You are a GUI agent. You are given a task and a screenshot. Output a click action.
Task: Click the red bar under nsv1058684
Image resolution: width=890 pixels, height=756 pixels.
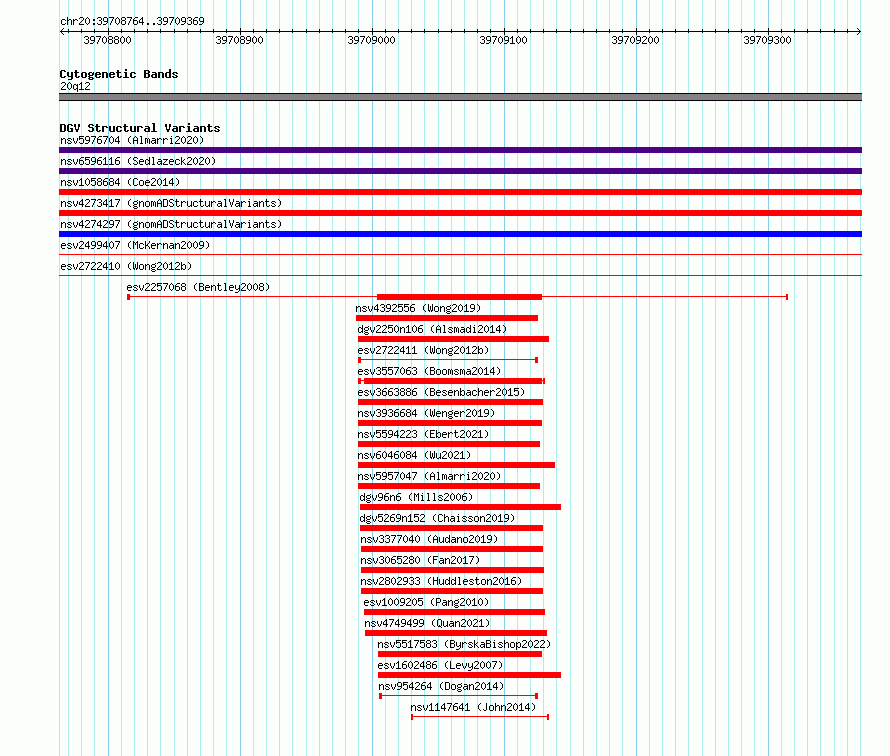click(x=460, y=192)
